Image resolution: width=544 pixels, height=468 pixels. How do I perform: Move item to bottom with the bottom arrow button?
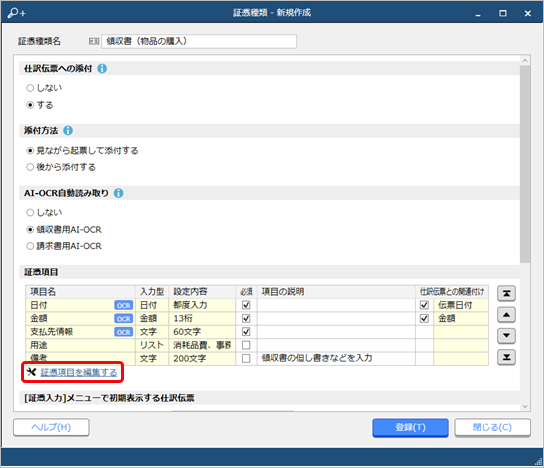[x=506, y=357]
